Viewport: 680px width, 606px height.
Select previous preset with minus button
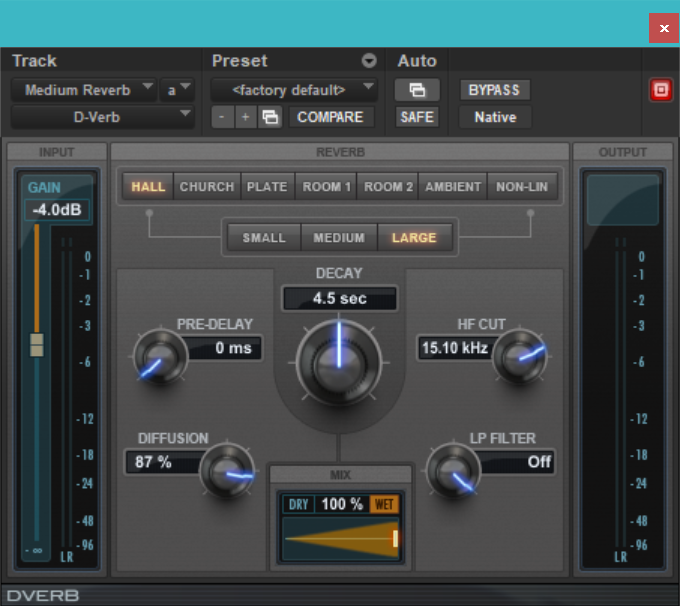click(x=222, y=117)
